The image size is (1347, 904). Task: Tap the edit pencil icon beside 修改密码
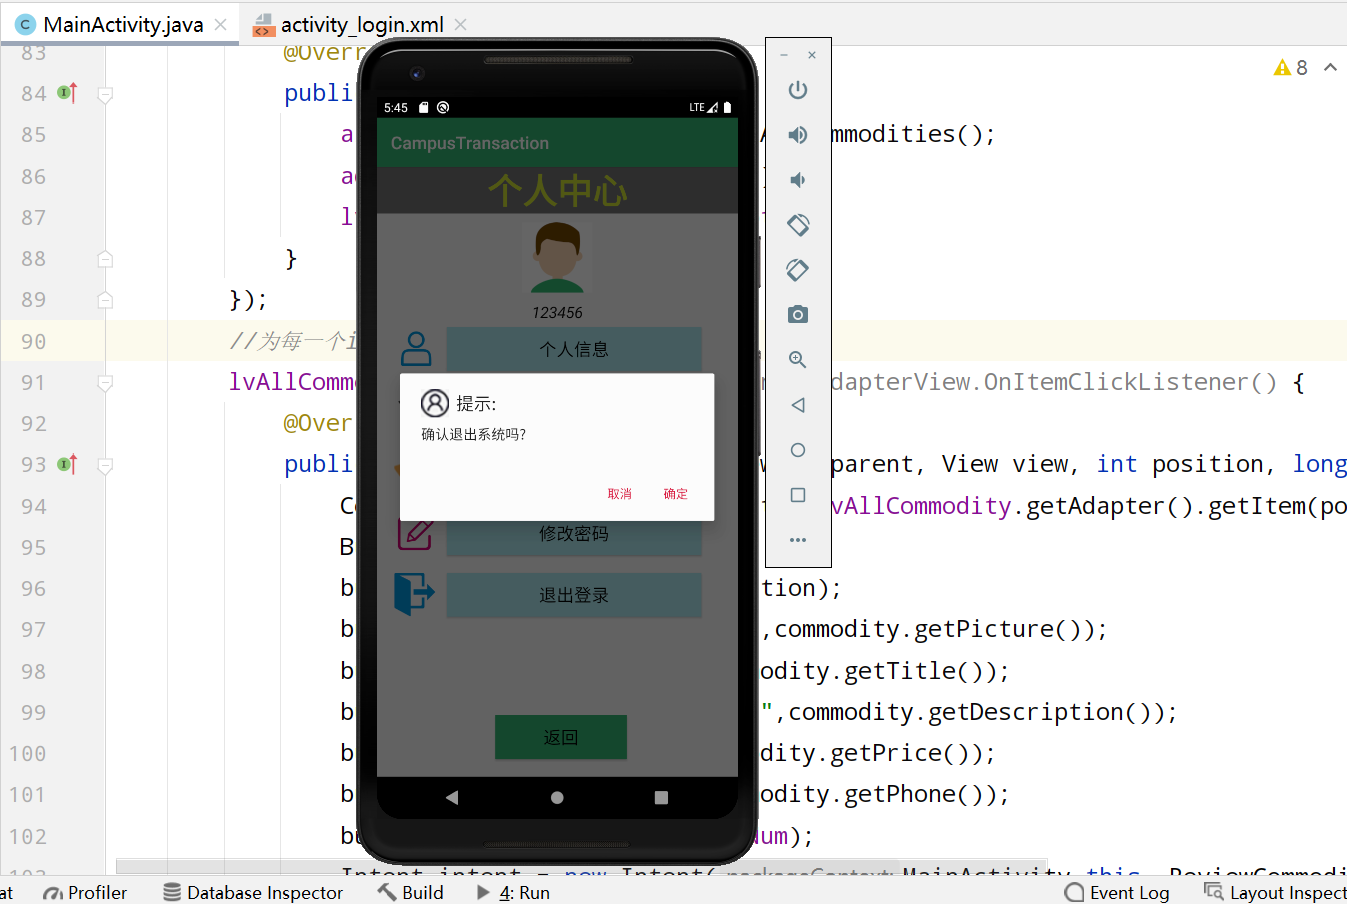(415, 534)
